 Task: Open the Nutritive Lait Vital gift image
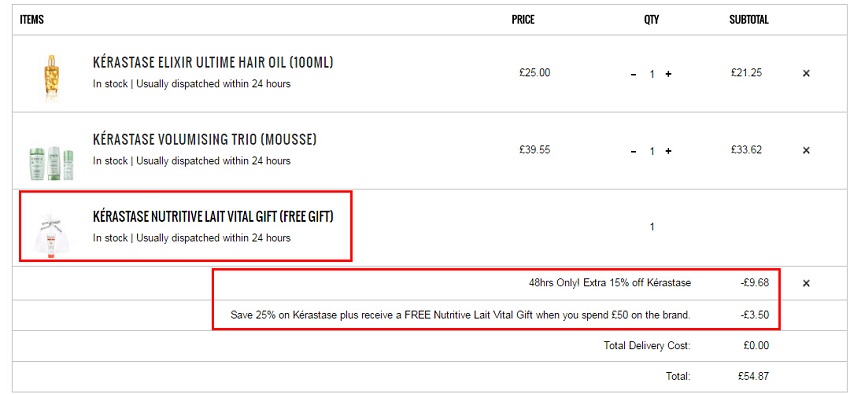coord(51,236)
